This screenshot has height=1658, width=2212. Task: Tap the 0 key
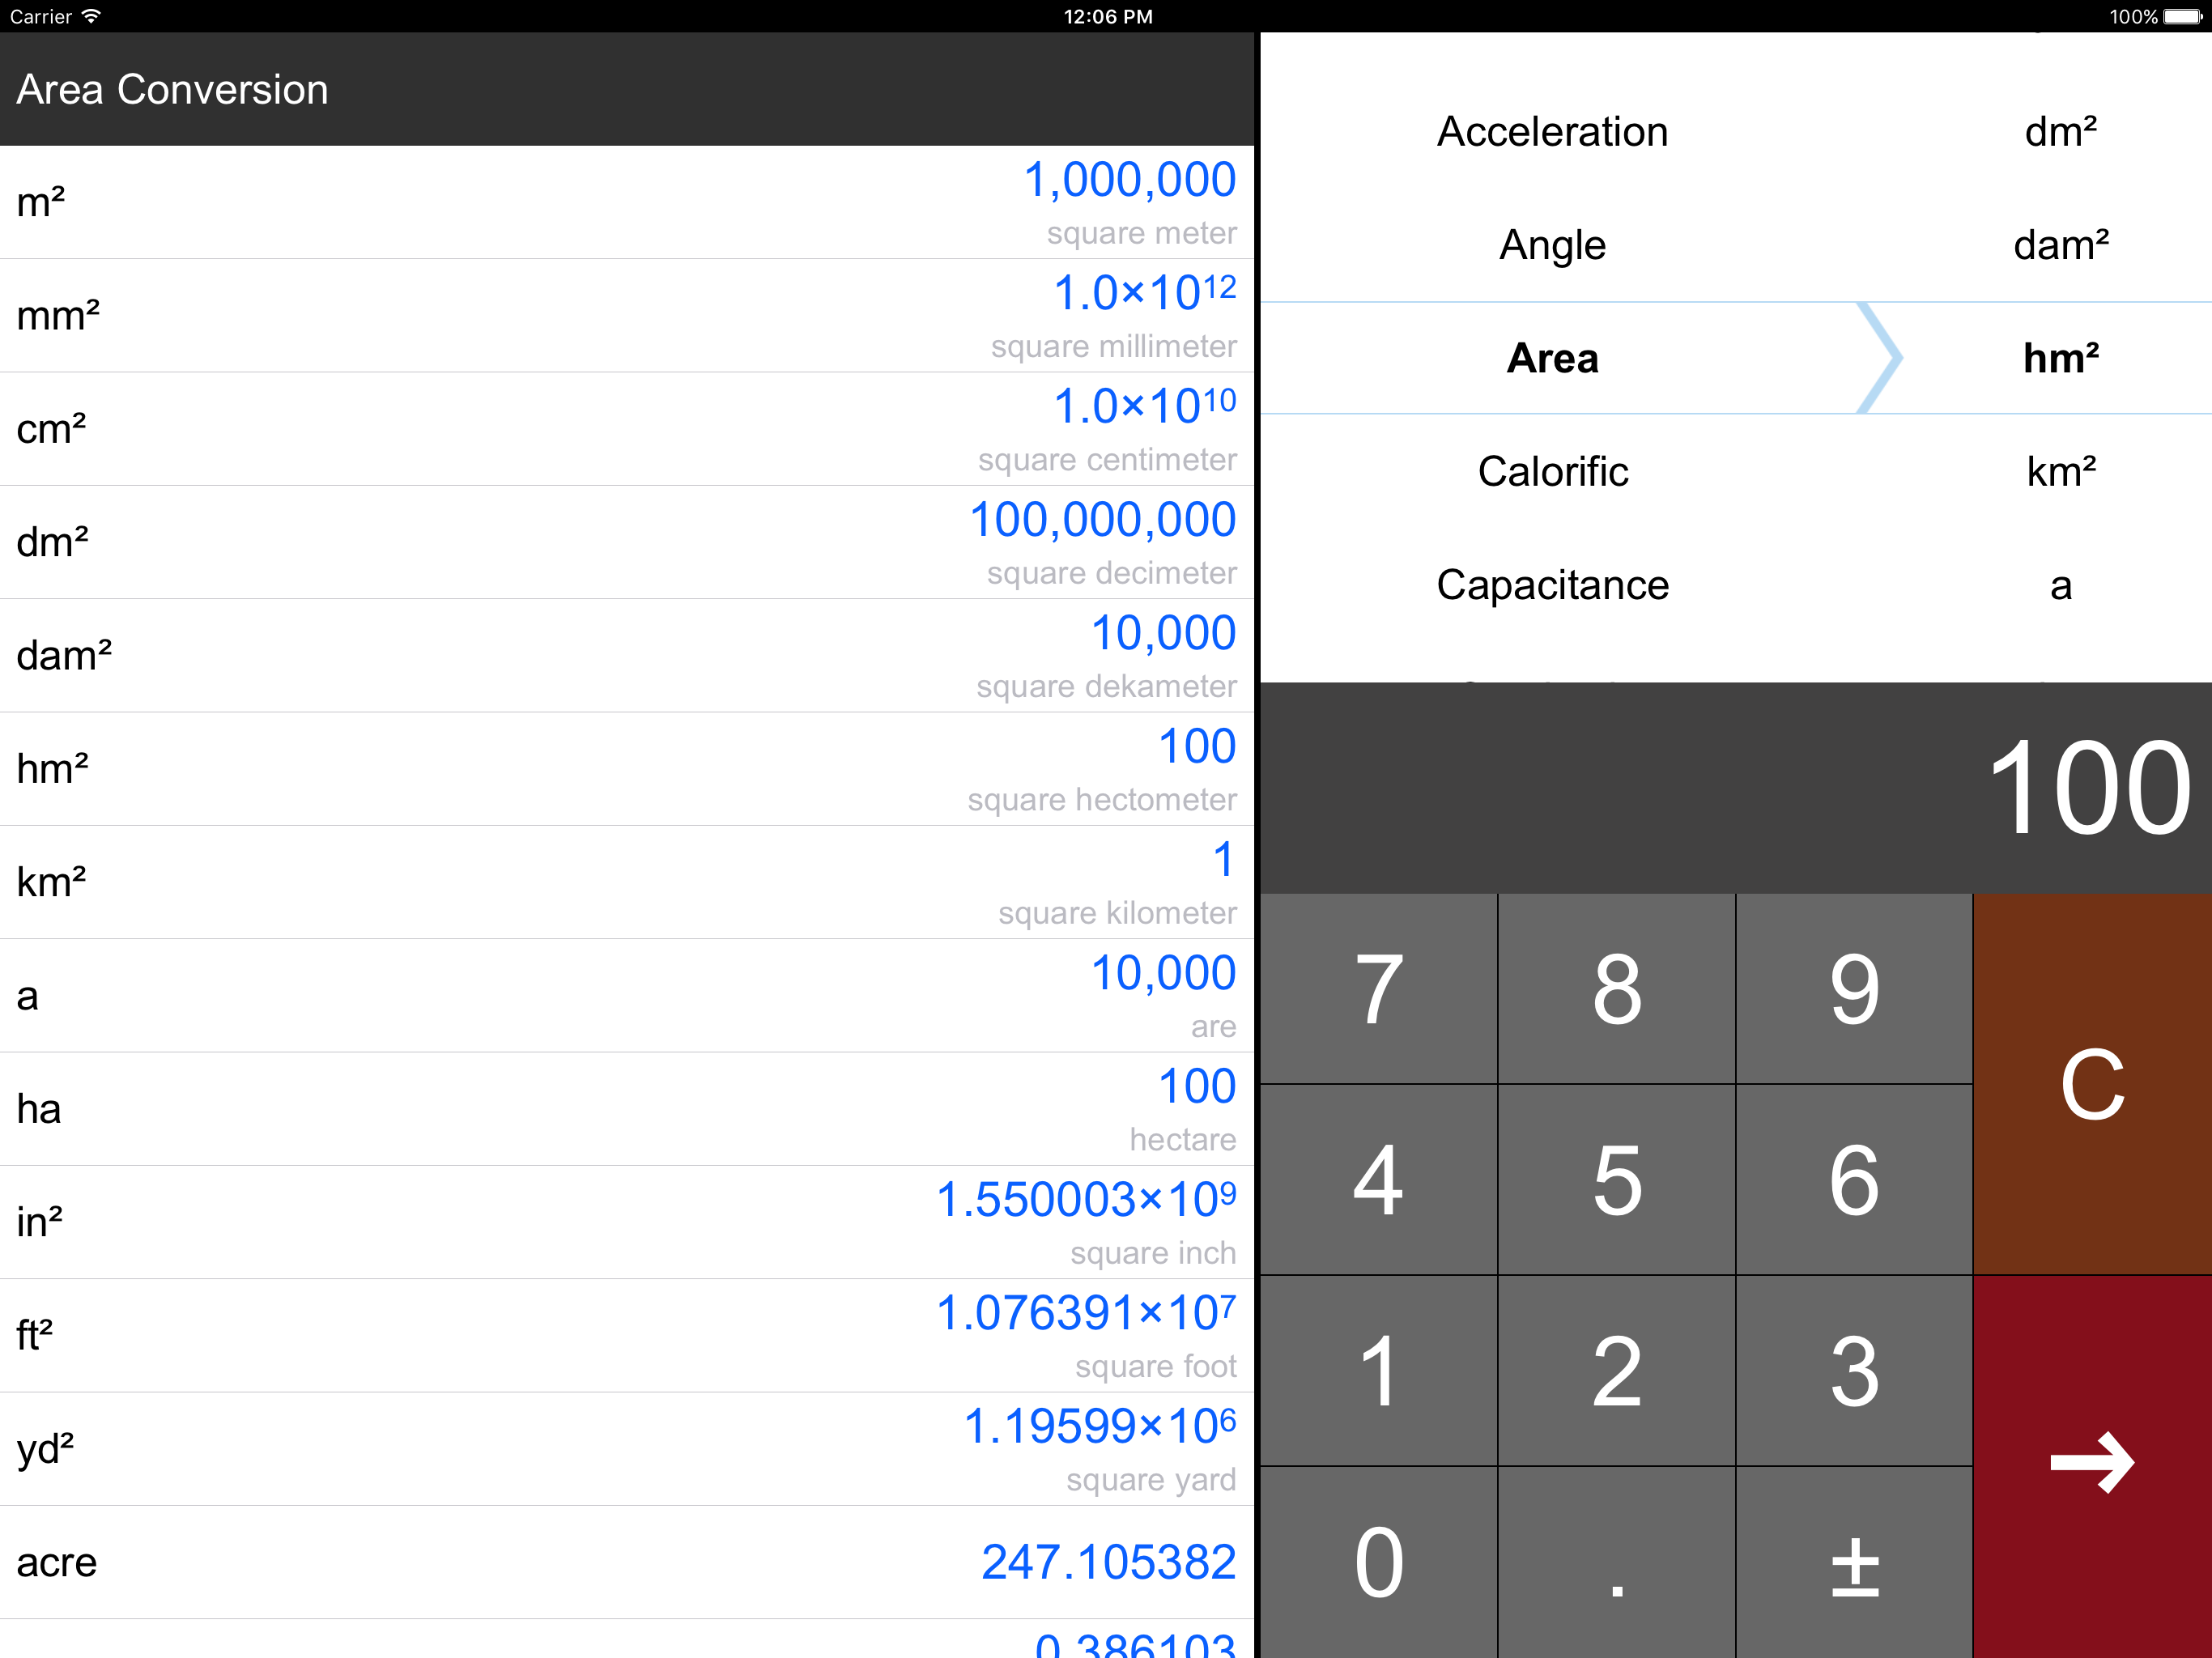coord(1378,1562)
